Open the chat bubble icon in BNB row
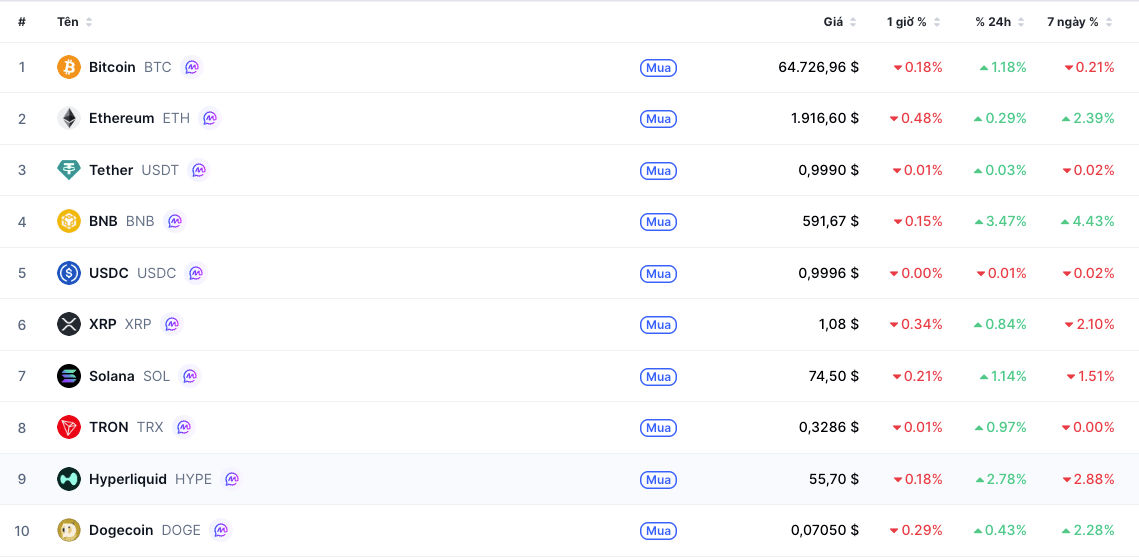Screen dimensions: 1139x558 click(175, 221)
